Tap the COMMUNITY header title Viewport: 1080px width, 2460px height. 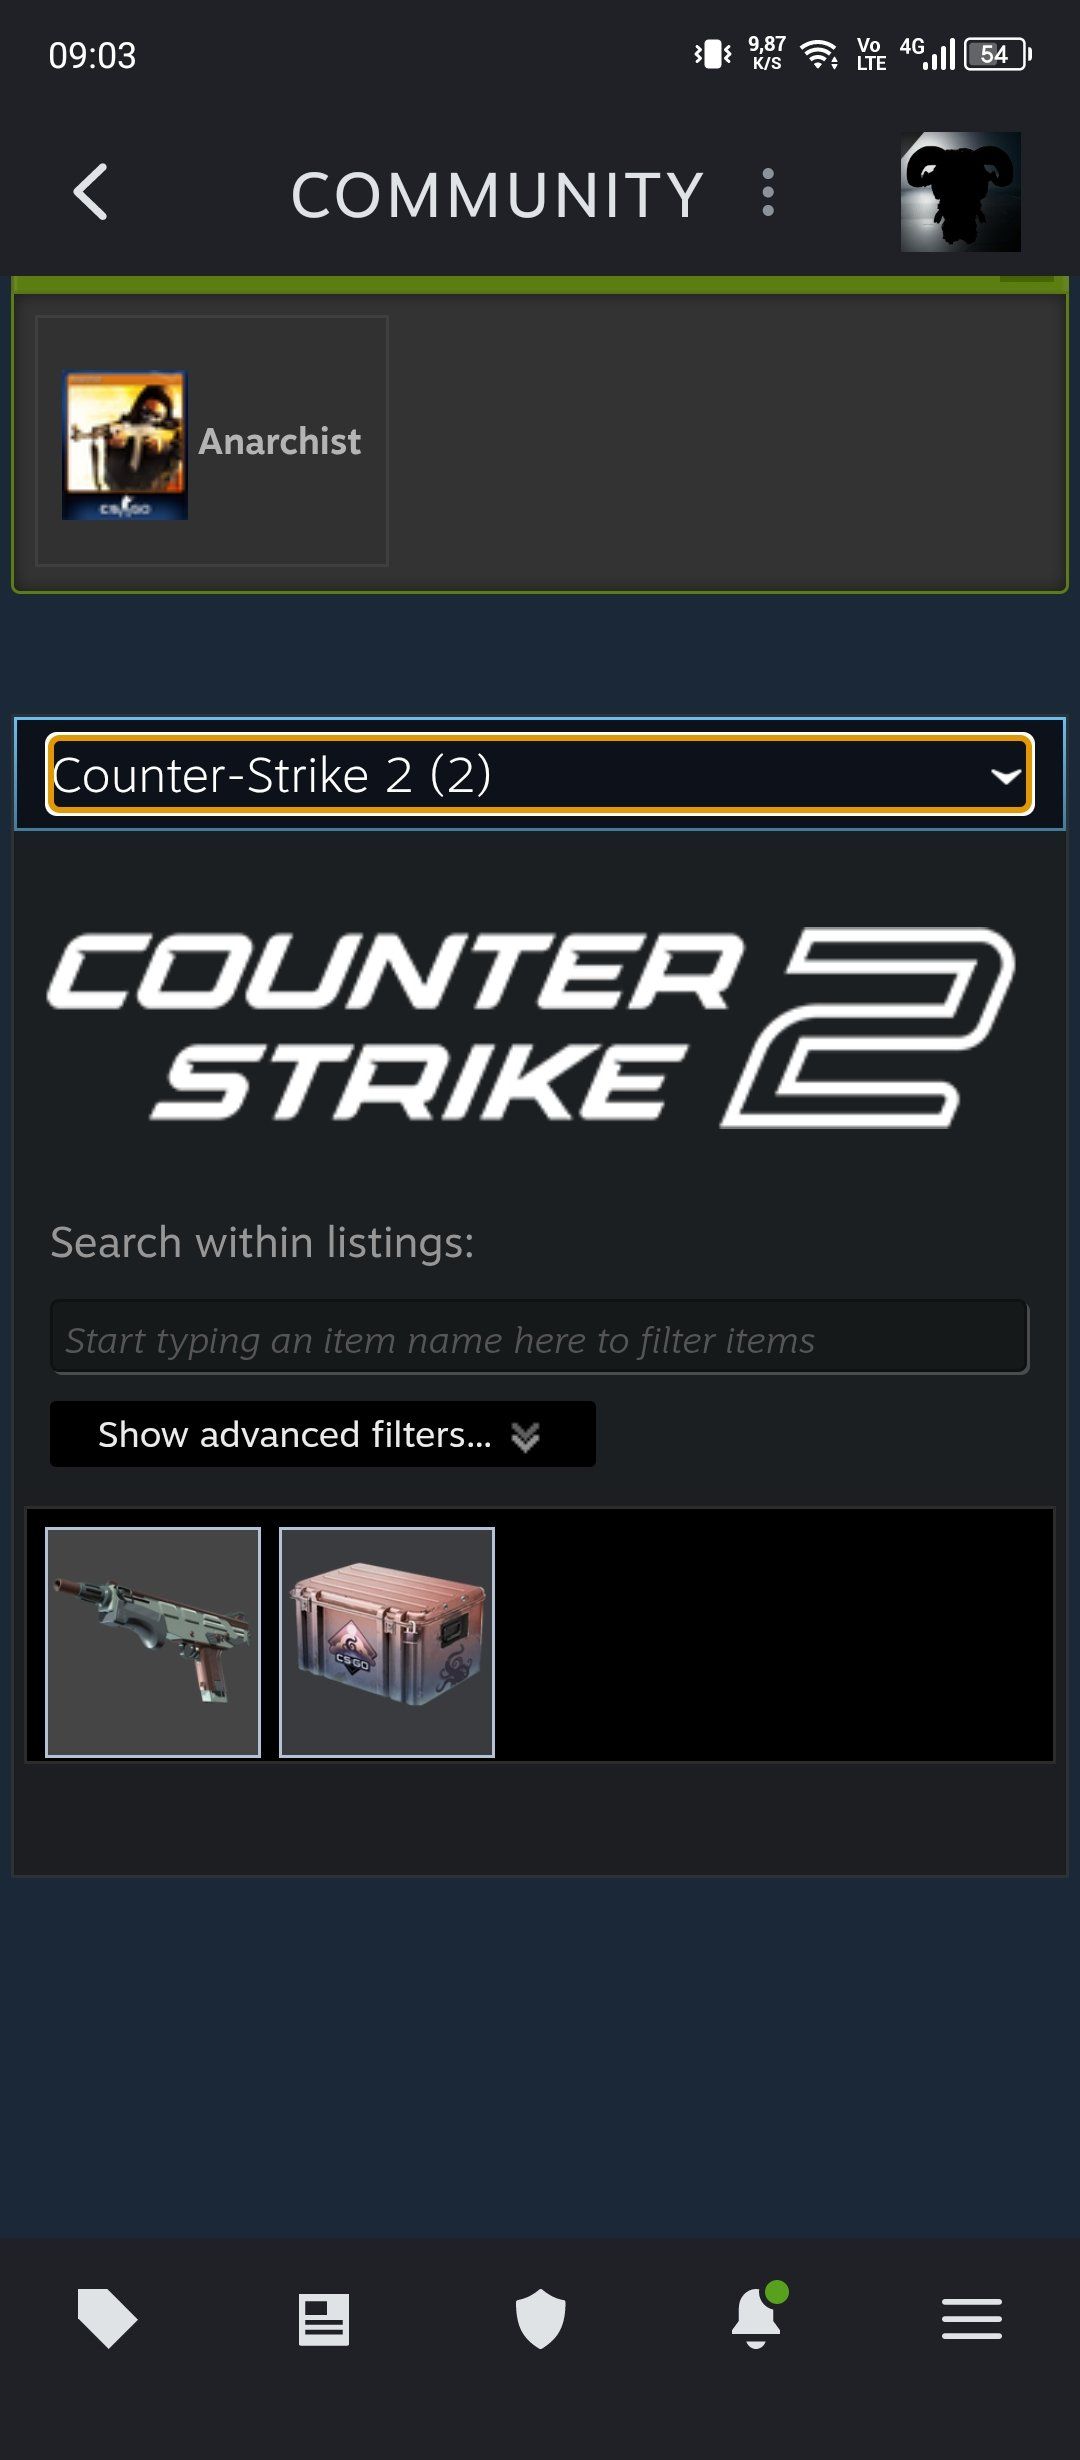pyautogui.click(x=498, y=194)
